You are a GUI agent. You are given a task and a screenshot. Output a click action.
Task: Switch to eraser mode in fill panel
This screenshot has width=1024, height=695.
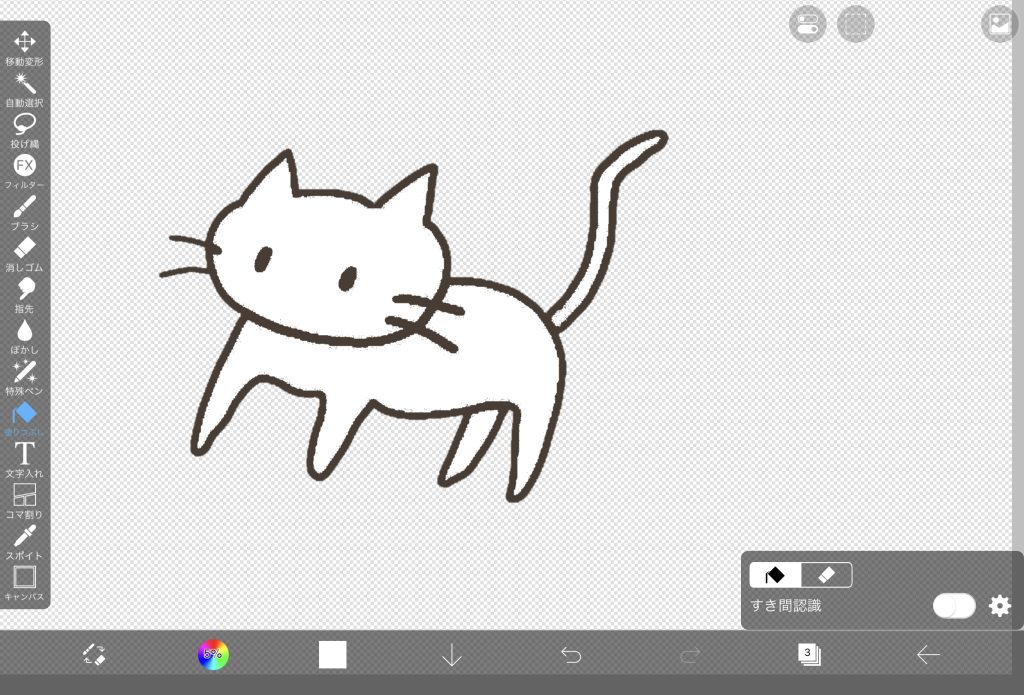(827, 575)
